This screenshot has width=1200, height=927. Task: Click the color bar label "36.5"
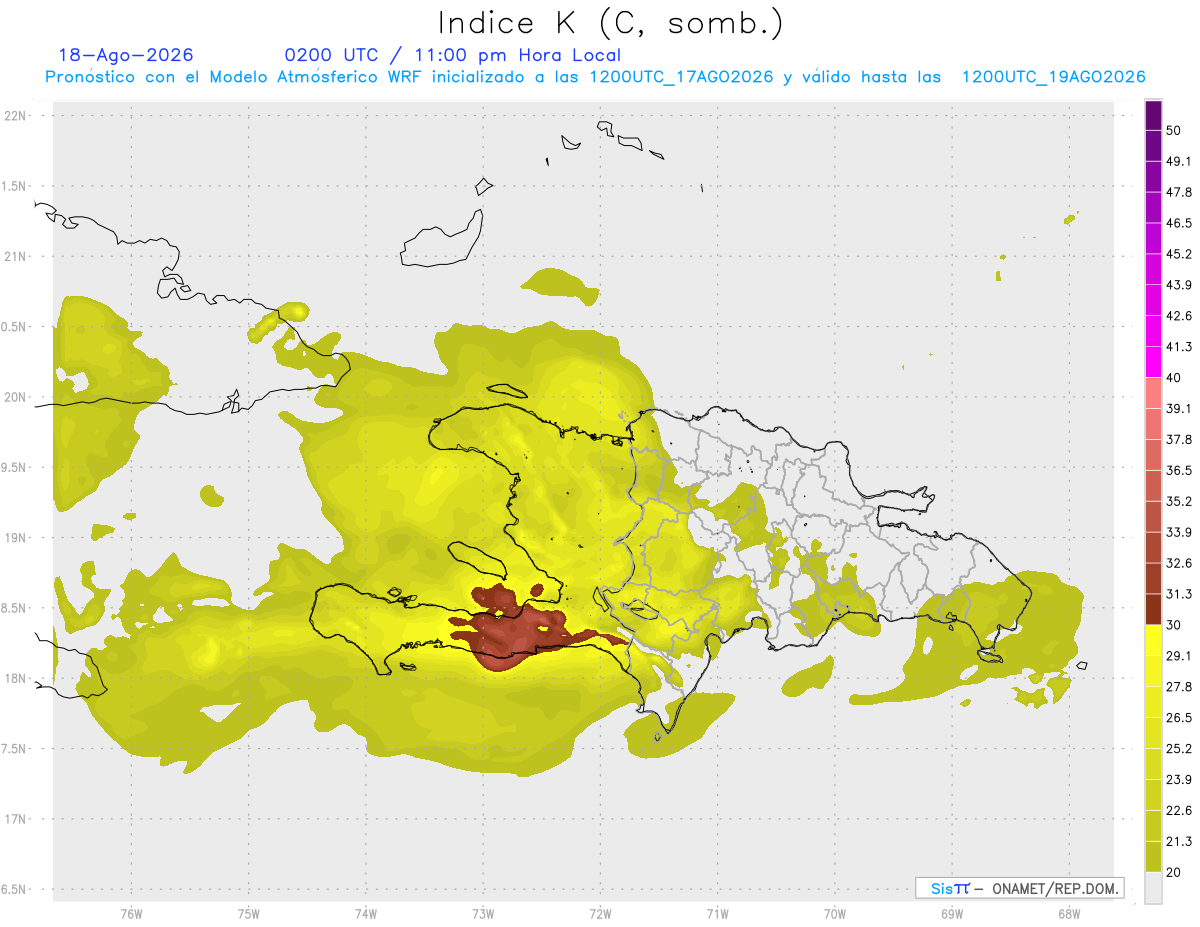(1179, 470)
